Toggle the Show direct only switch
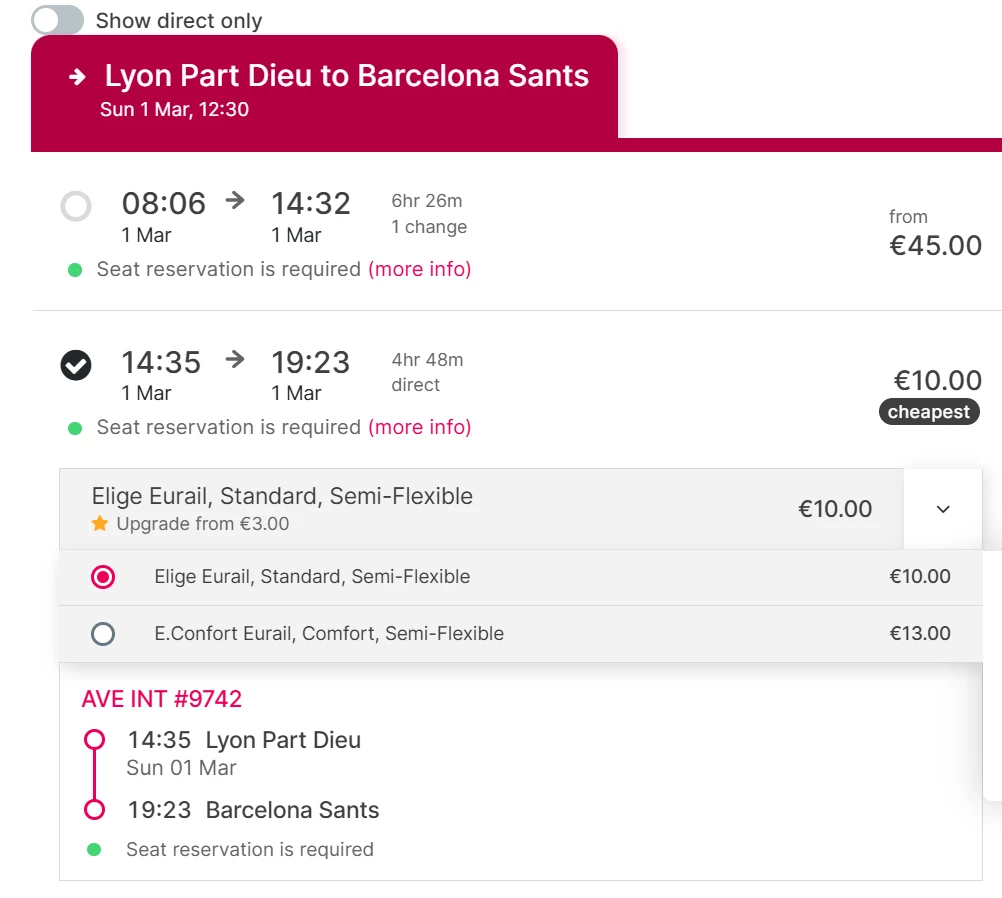The image size is (1002, 898). pyautogui.click(x=57, y=20)
